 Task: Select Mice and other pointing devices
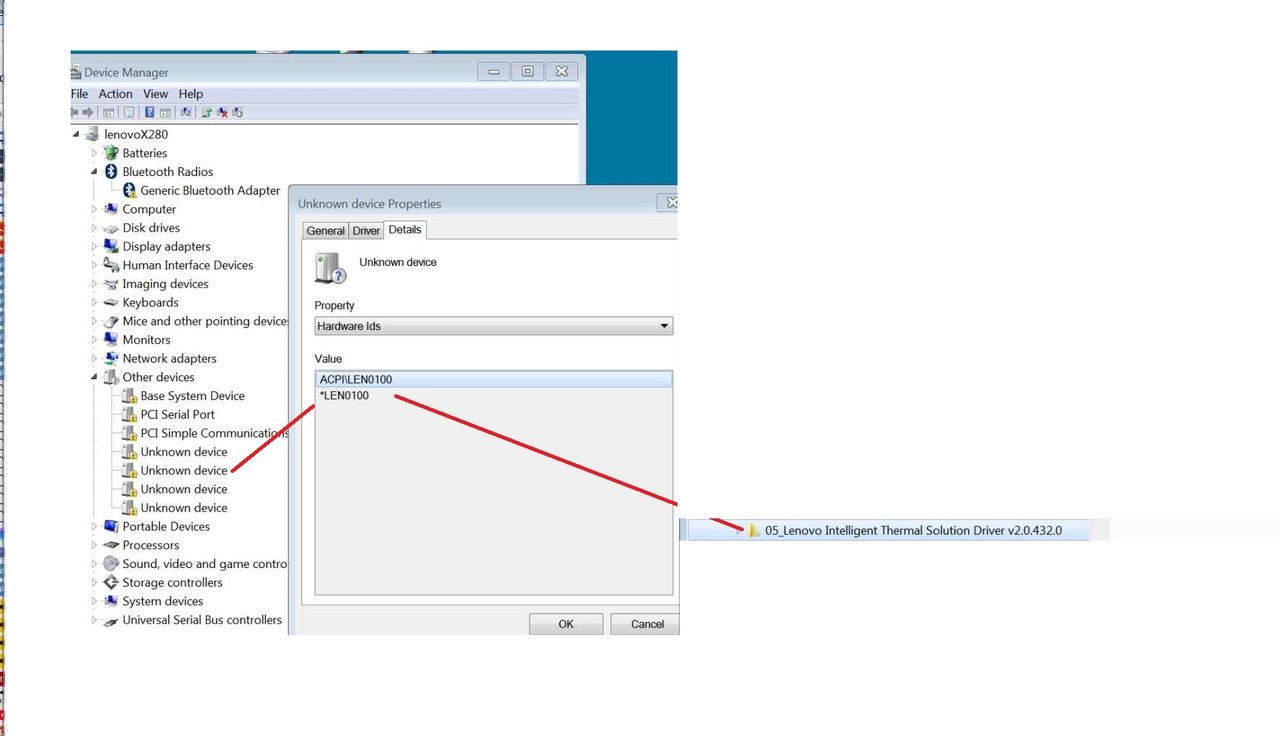coord(205,321)
